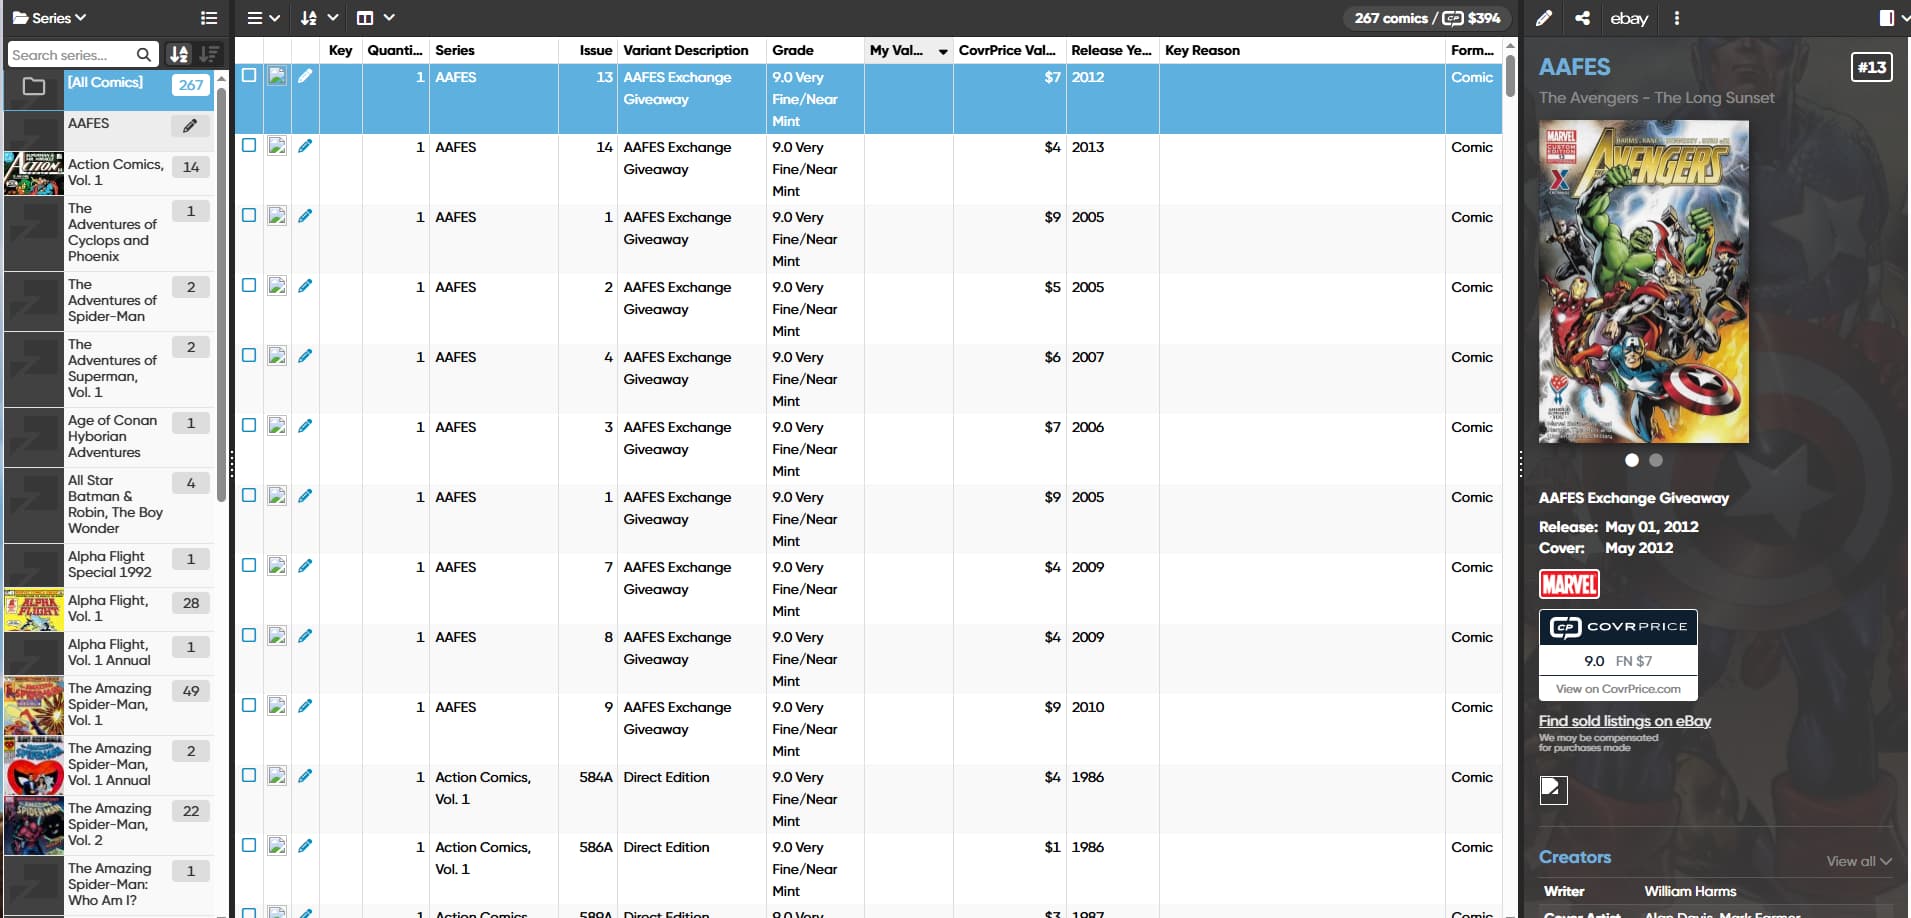1911x918 pixels.
Task: Show the second cover image dot
Action: click(x=1655, y=460)
